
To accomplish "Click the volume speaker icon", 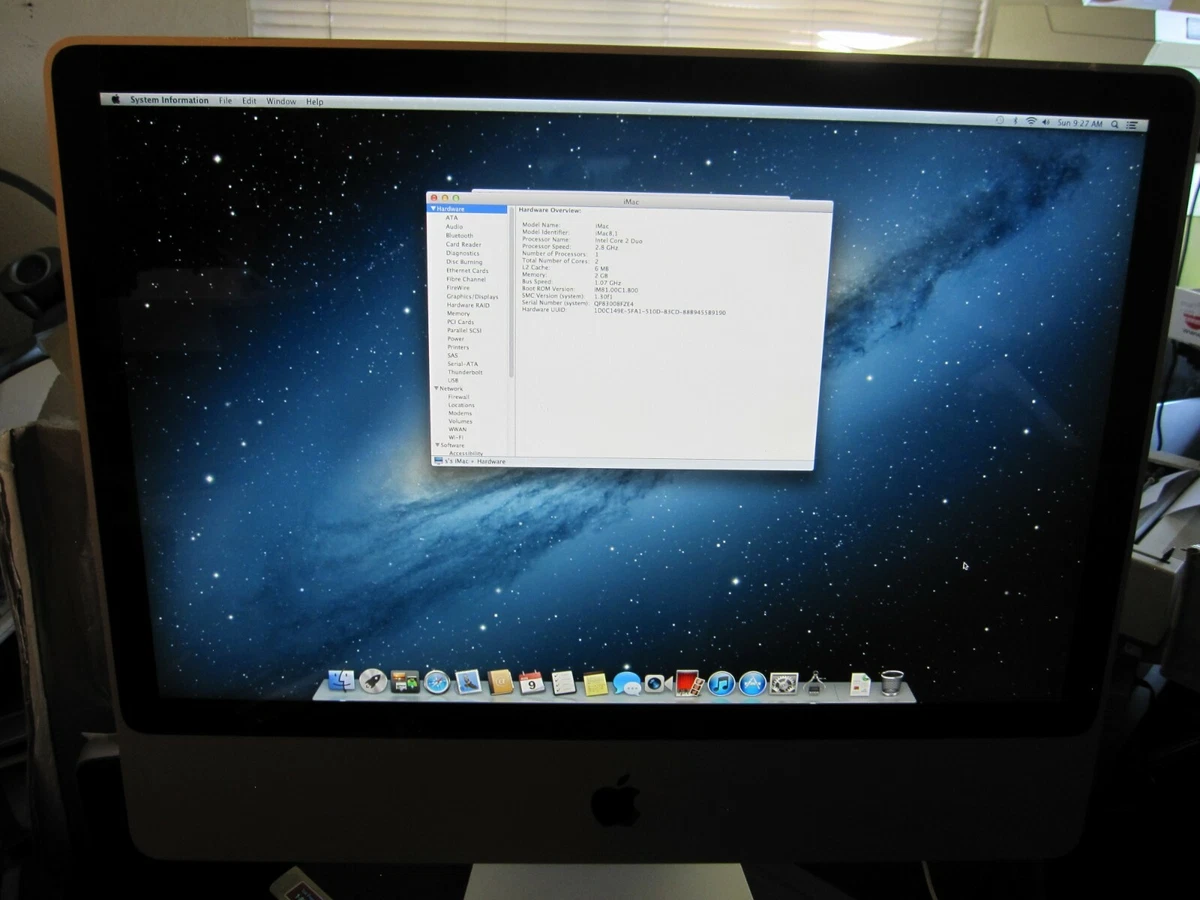I will pyautogui.click(x=1047, y=123).
